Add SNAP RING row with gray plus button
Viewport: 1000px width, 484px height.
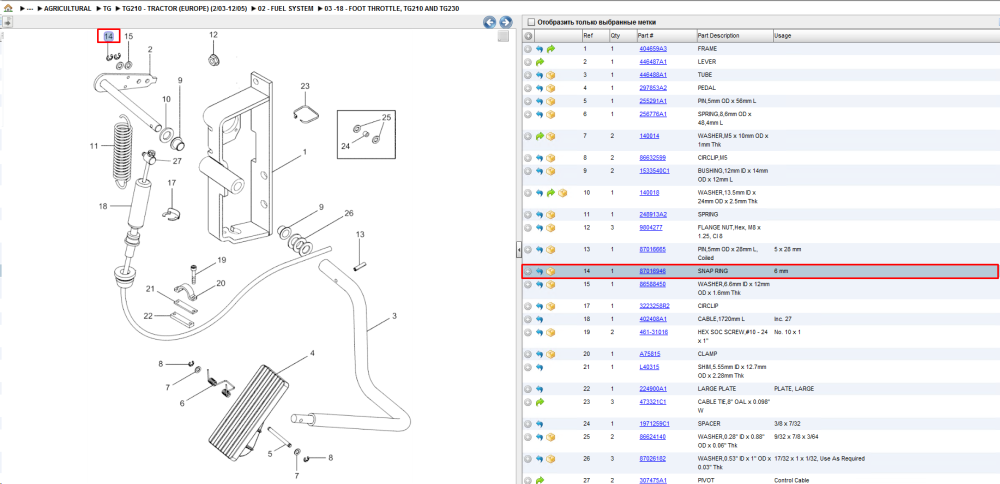click(528, 272)
